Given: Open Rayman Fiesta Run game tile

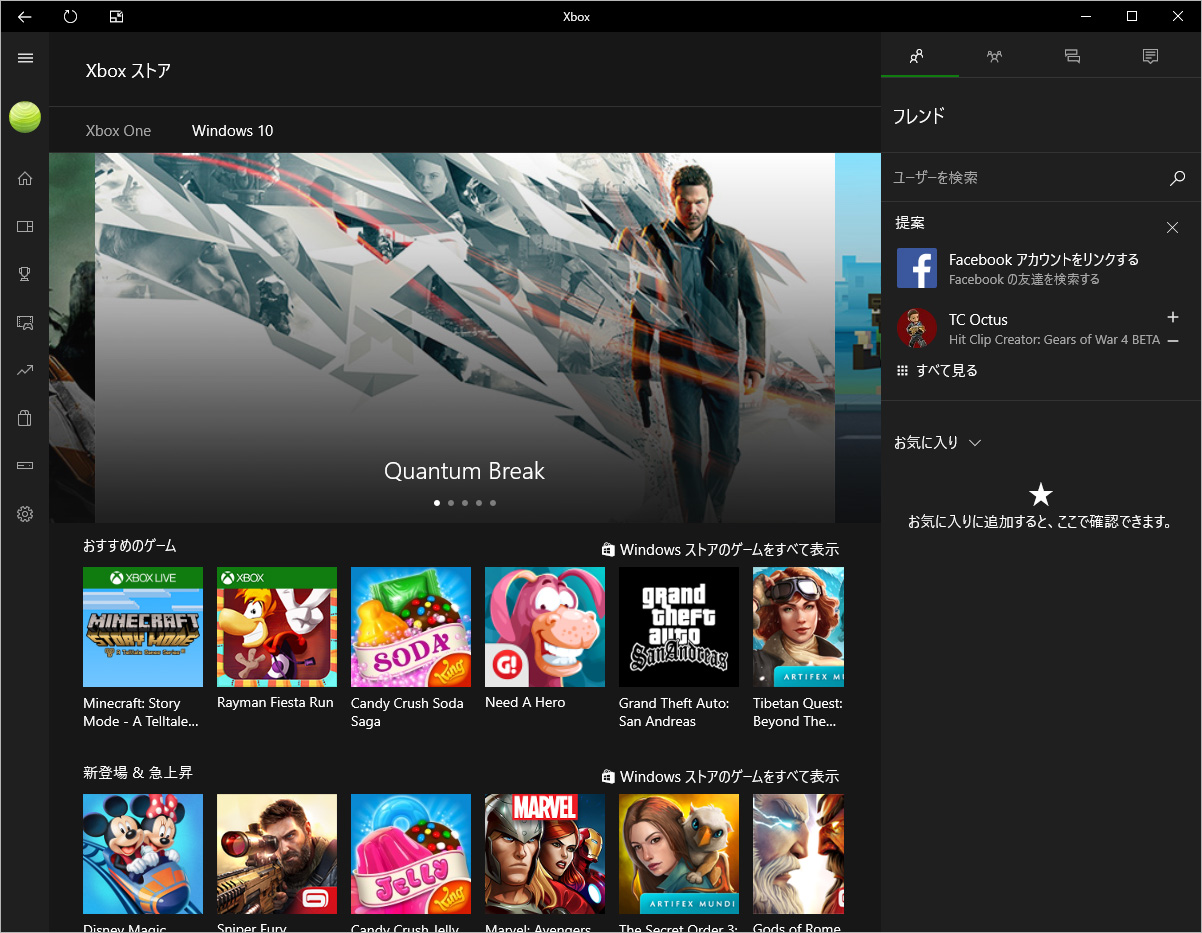Looking at the screenshot, I should (x=277, y=639).
